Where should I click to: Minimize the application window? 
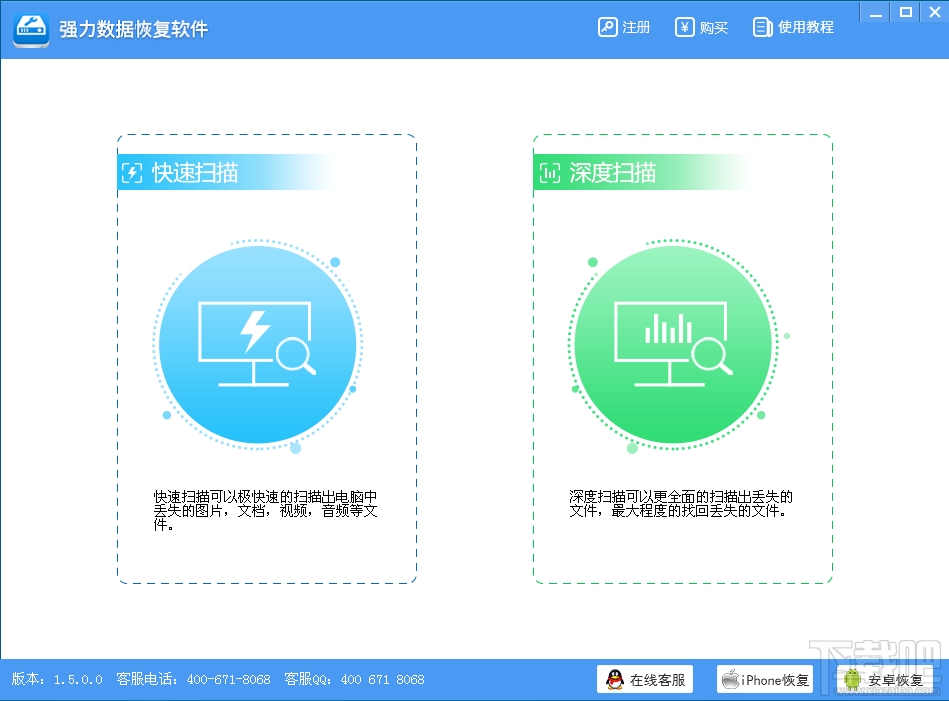point(875,13)
